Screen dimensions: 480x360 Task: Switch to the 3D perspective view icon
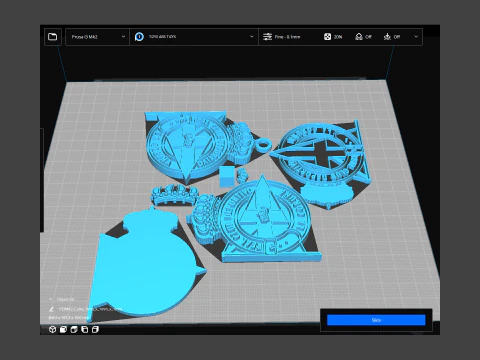pyautogui.click(x=52, y=329)
